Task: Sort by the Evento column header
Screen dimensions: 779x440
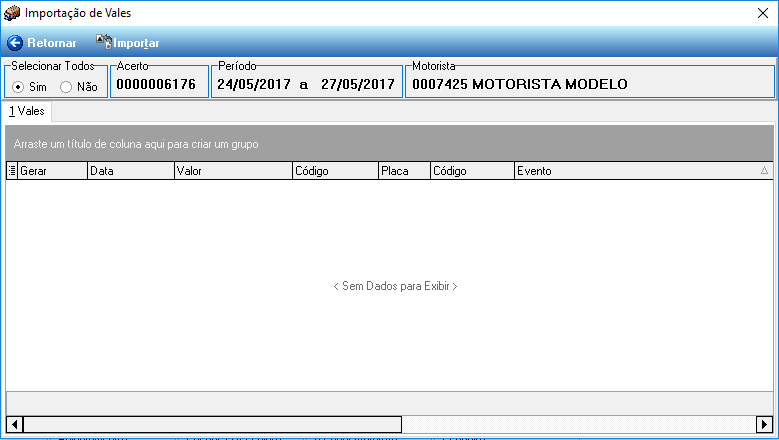Action: click(643, 171)
